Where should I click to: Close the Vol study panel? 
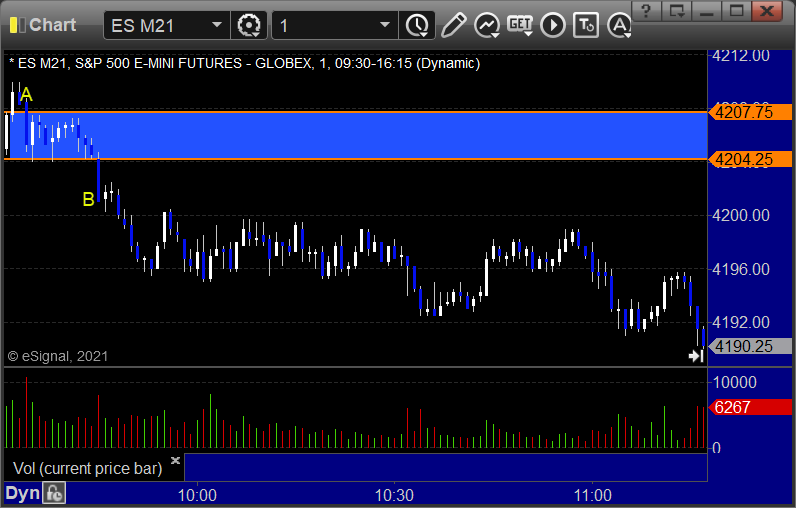(175, 460)
